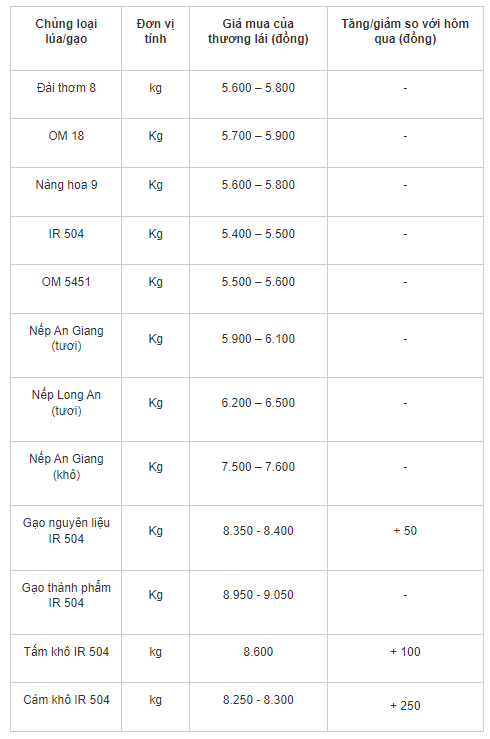Click the '+ 100' change for Tấm khô

coord(405,652)
